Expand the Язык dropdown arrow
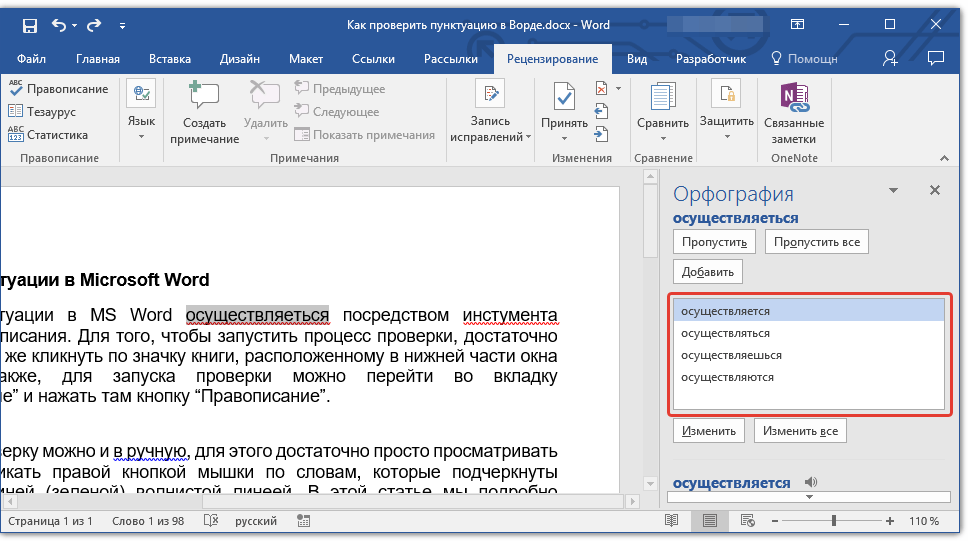This screenshot has width=968, height=541. (x=141, y=136)
